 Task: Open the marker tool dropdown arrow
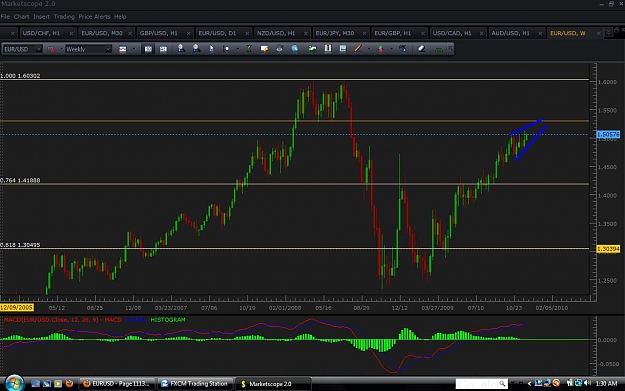coord(391,49)
